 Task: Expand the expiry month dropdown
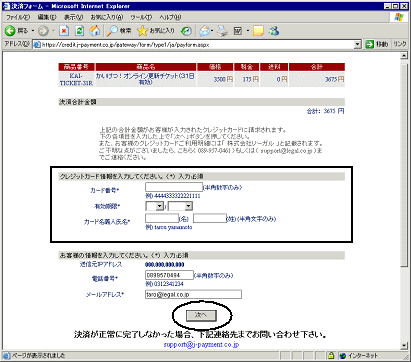point(160,206)
